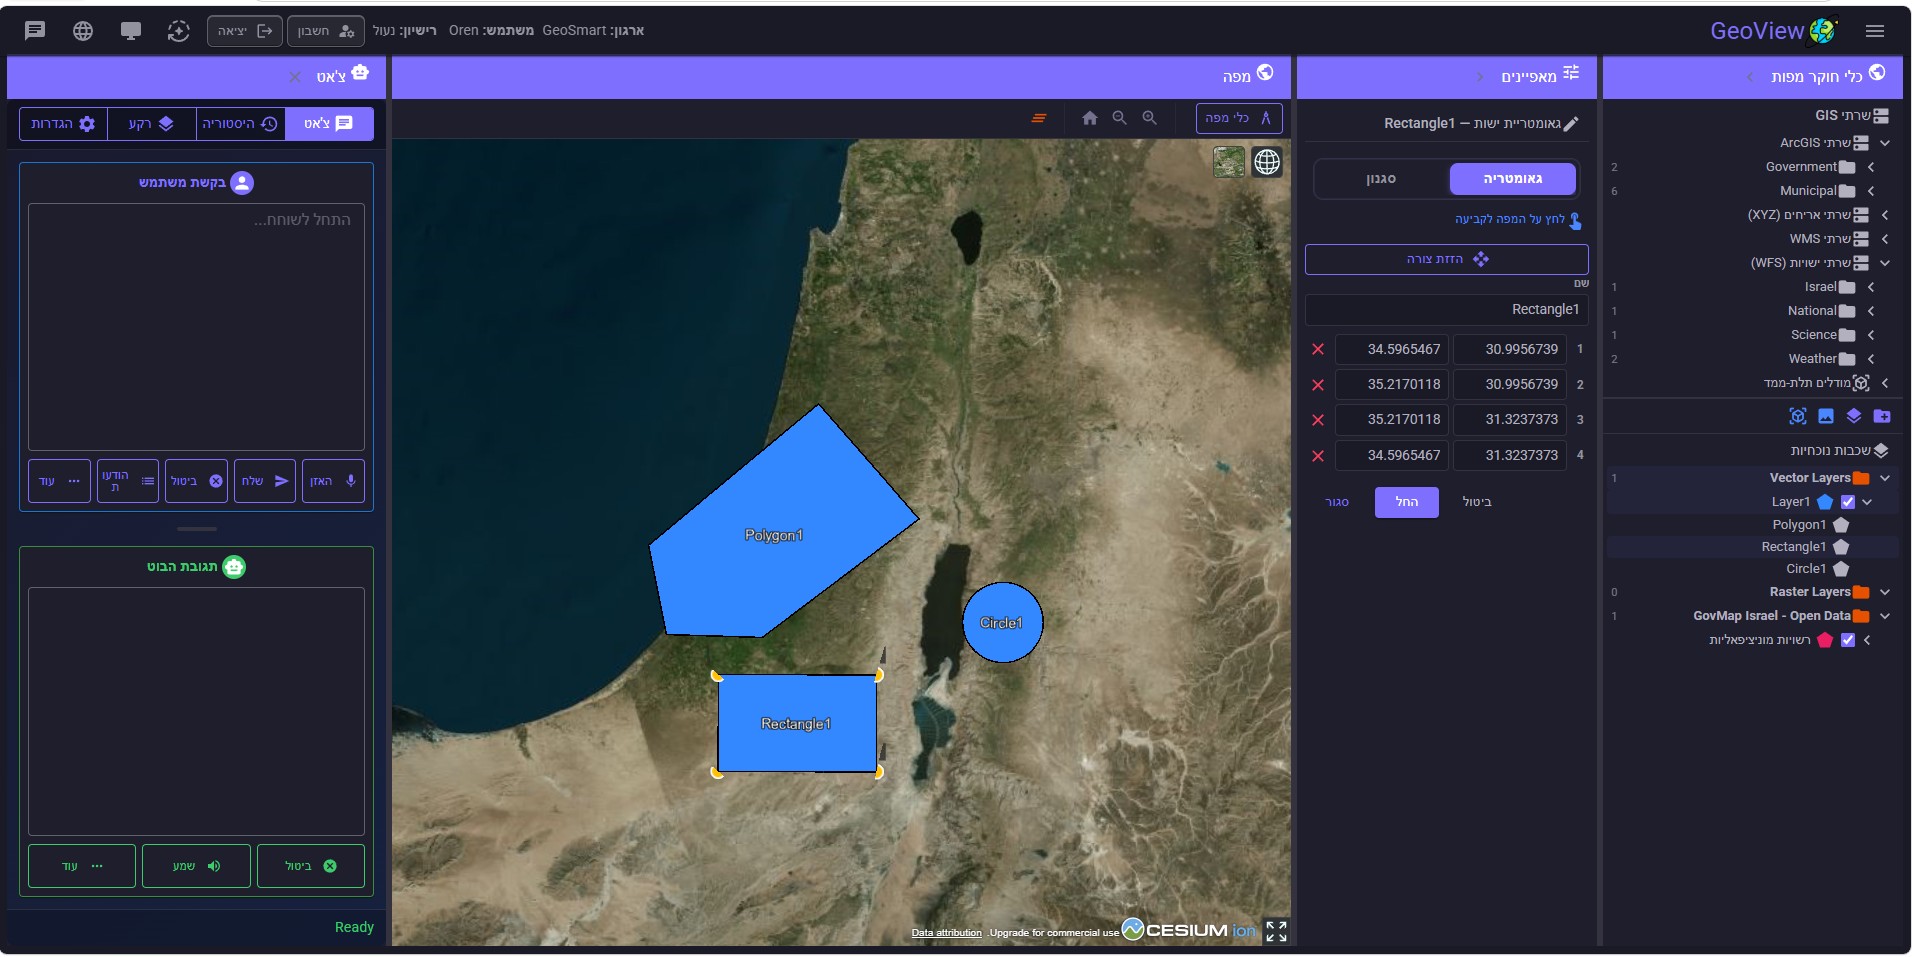The width and height of the screenshot is (1914, 957).
Task: Click the החל (Apply) button
Action: [1407, 502]
